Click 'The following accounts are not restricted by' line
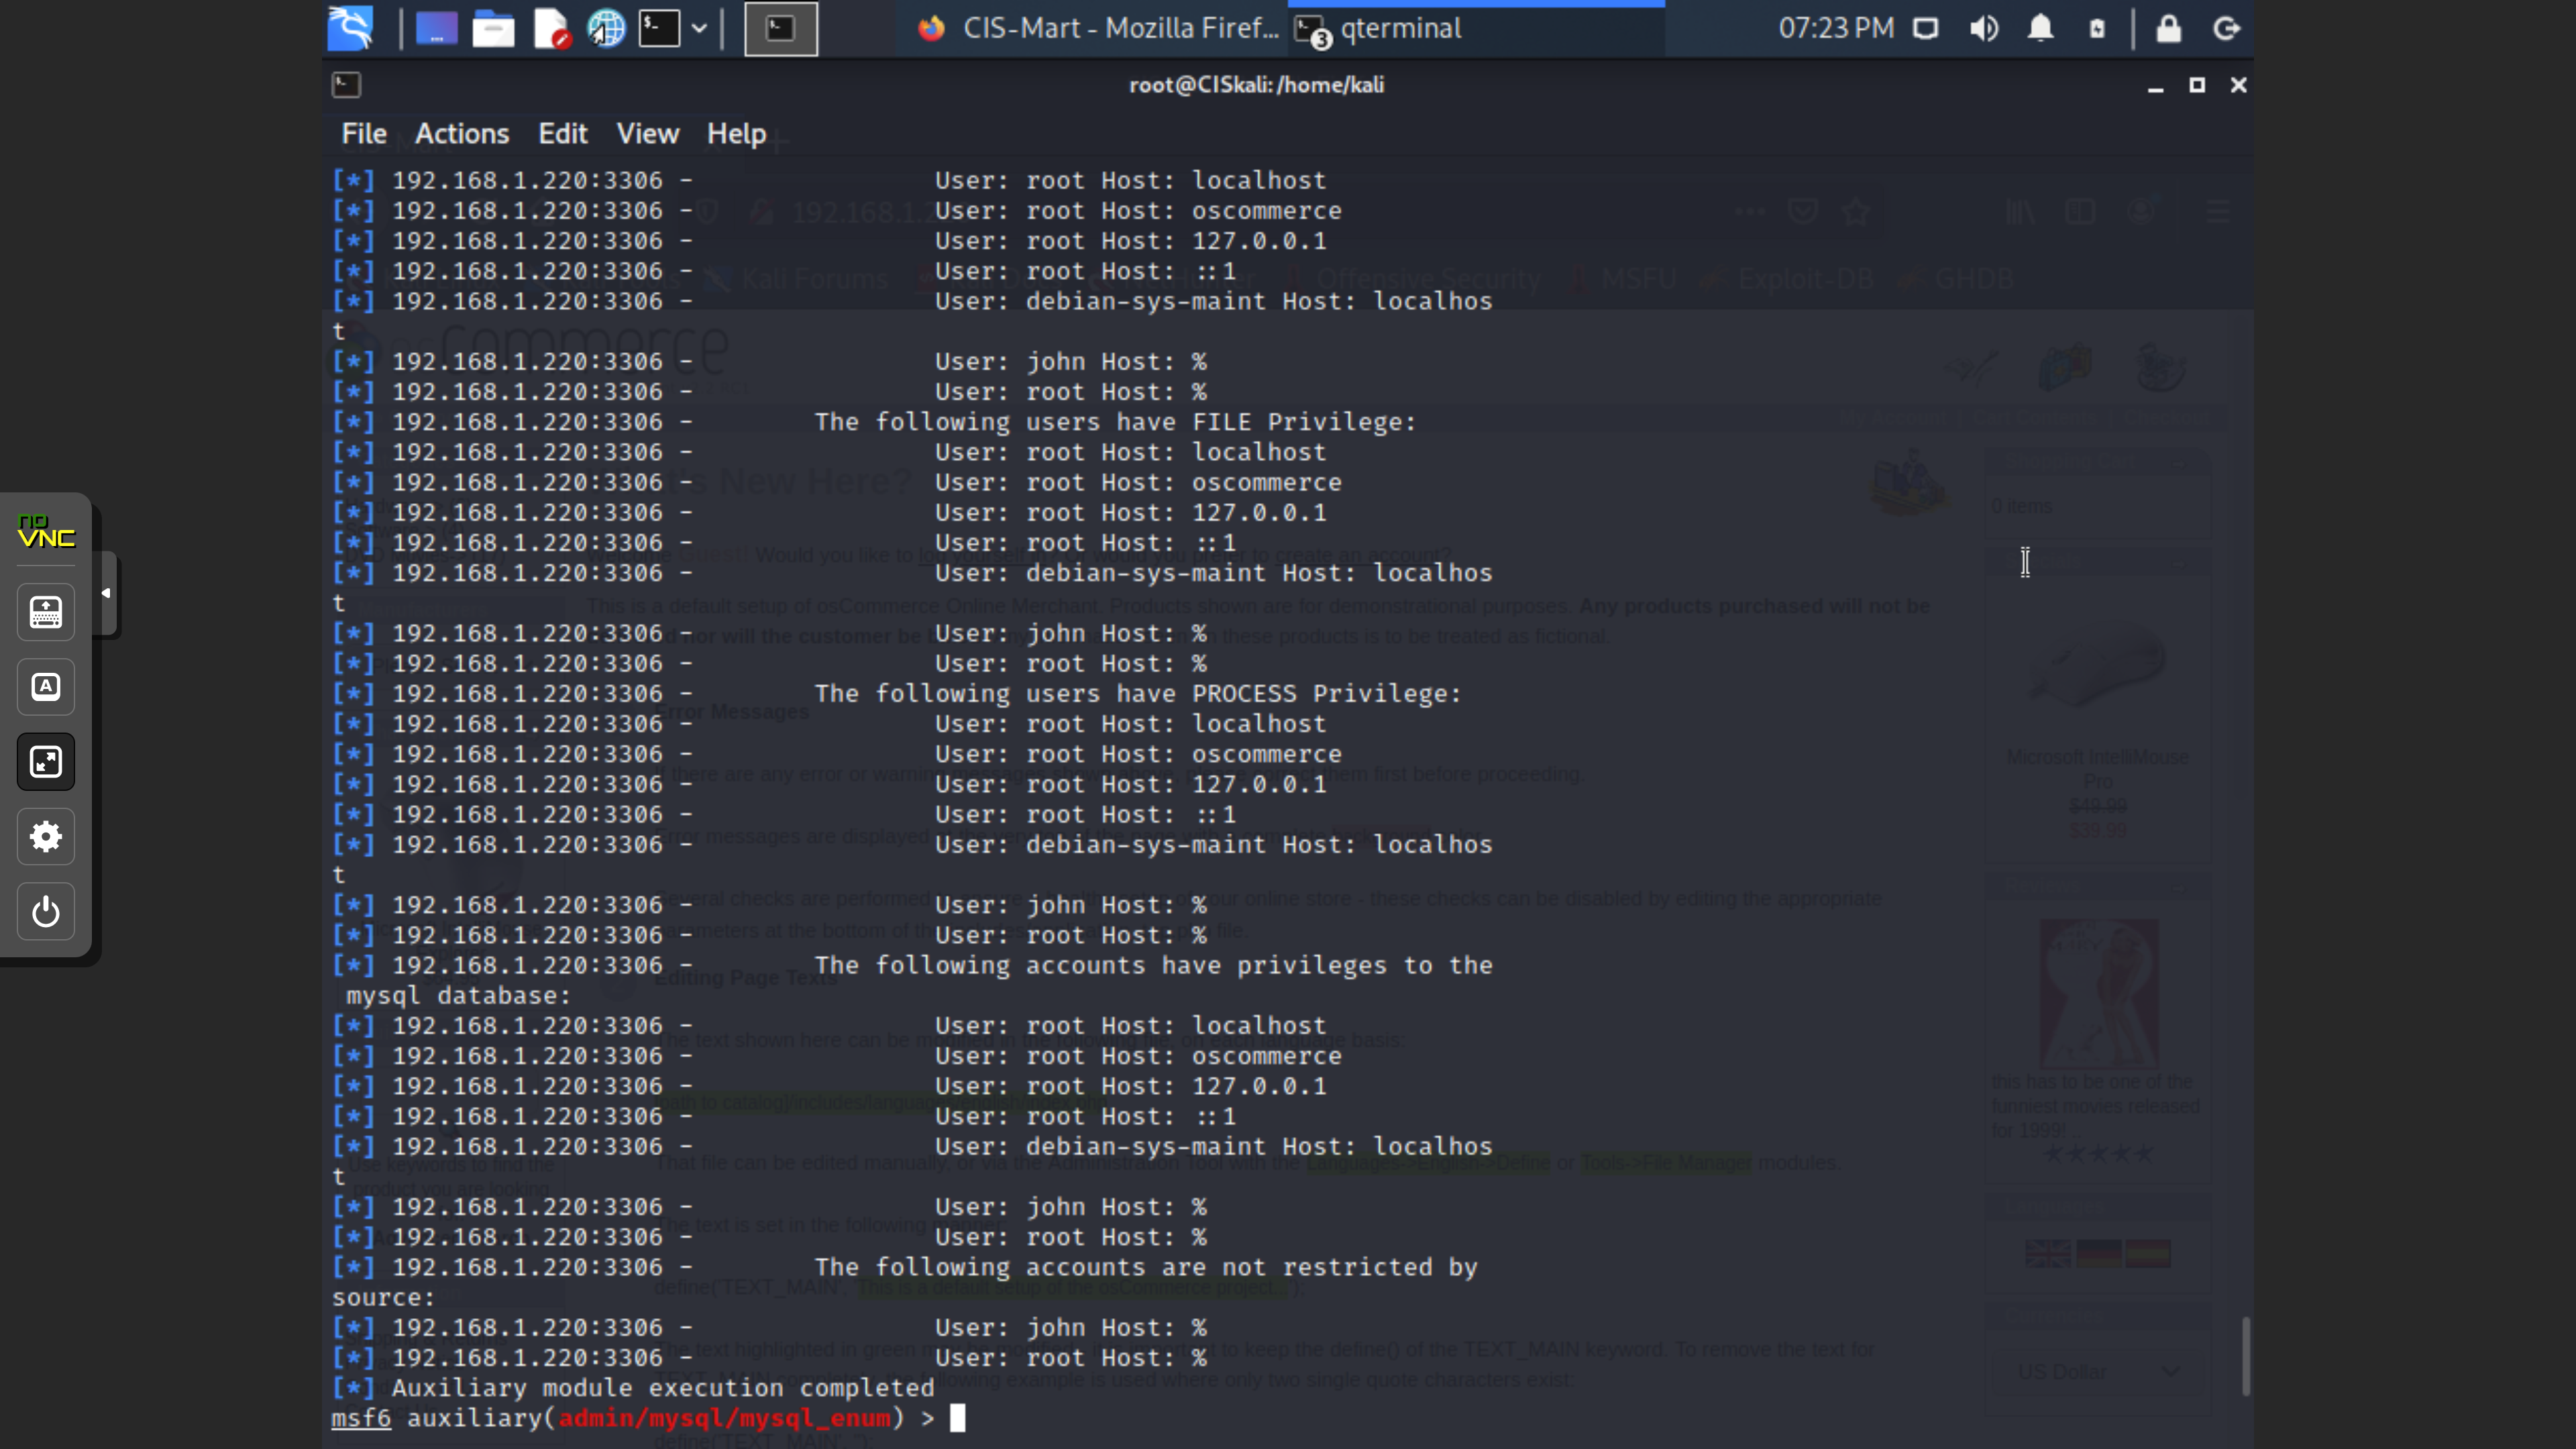Image resolution: width=2576 pixels, height=1449 pixels. click(1146, 1267)
